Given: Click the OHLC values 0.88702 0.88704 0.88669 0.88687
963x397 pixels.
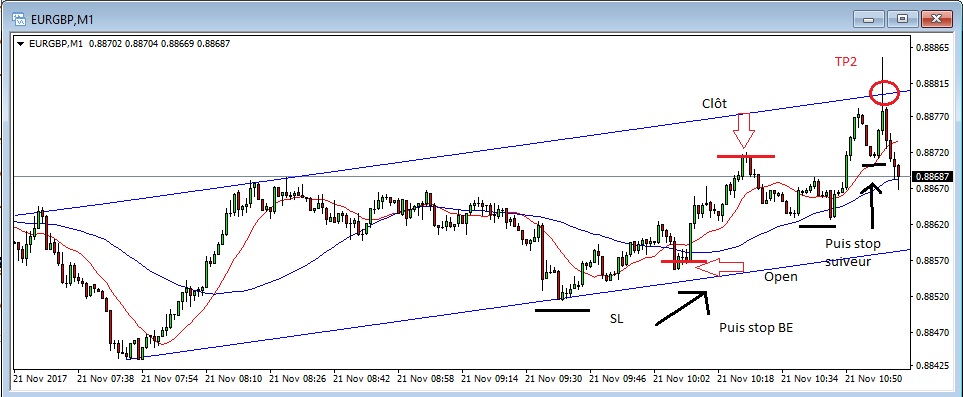Looking at the screenshot, I should point(160,44).
